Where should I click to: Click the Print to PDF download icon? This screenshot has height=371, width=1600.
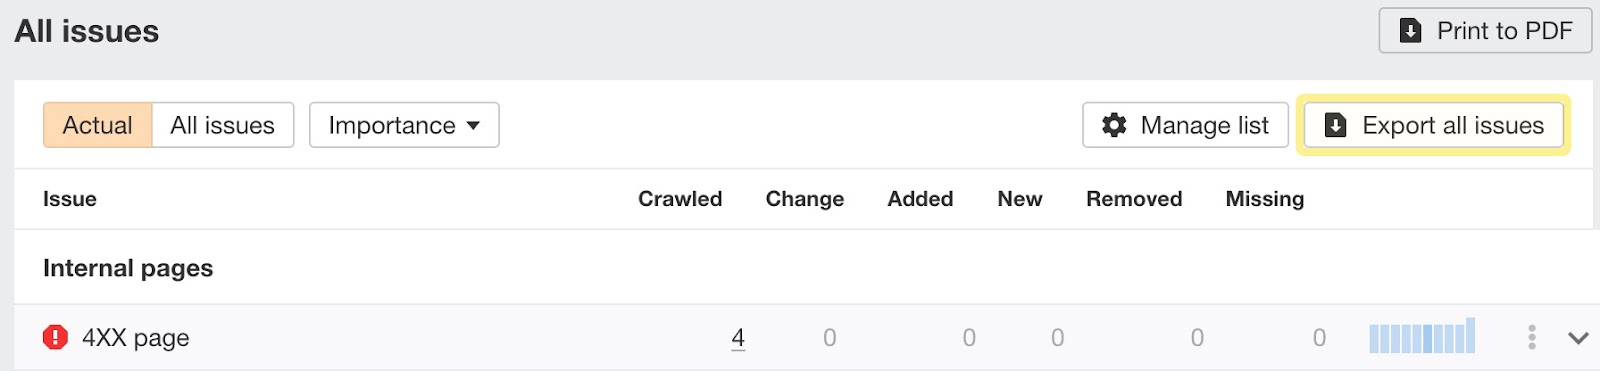pos(1410,31)
